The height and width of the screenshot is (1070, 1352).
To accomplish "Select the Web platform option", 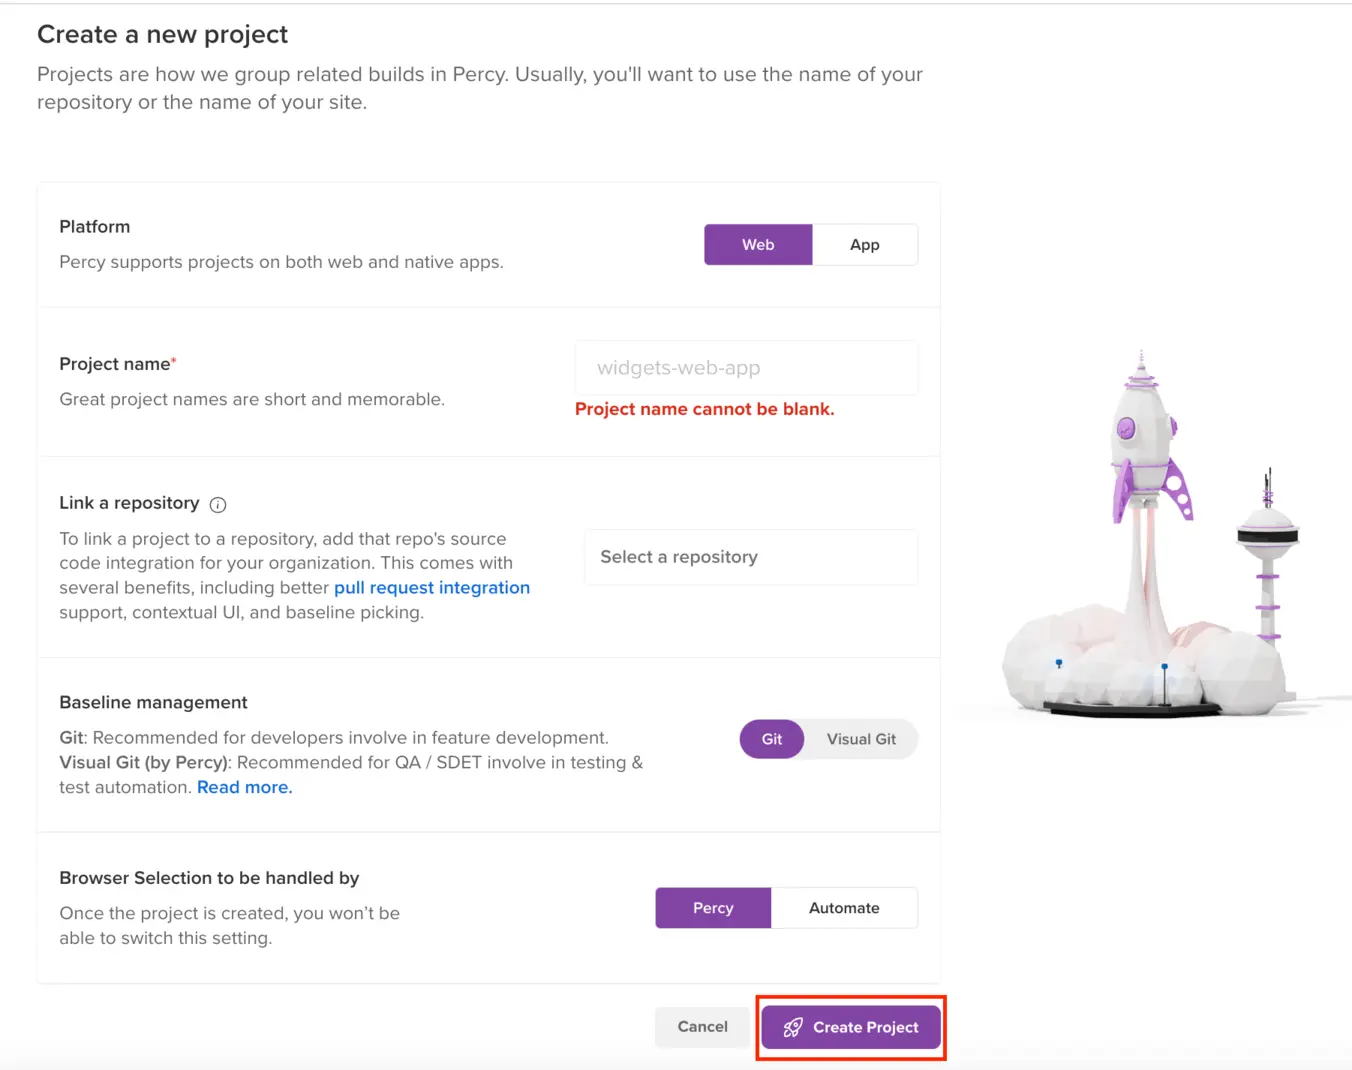I will [758, 245].
